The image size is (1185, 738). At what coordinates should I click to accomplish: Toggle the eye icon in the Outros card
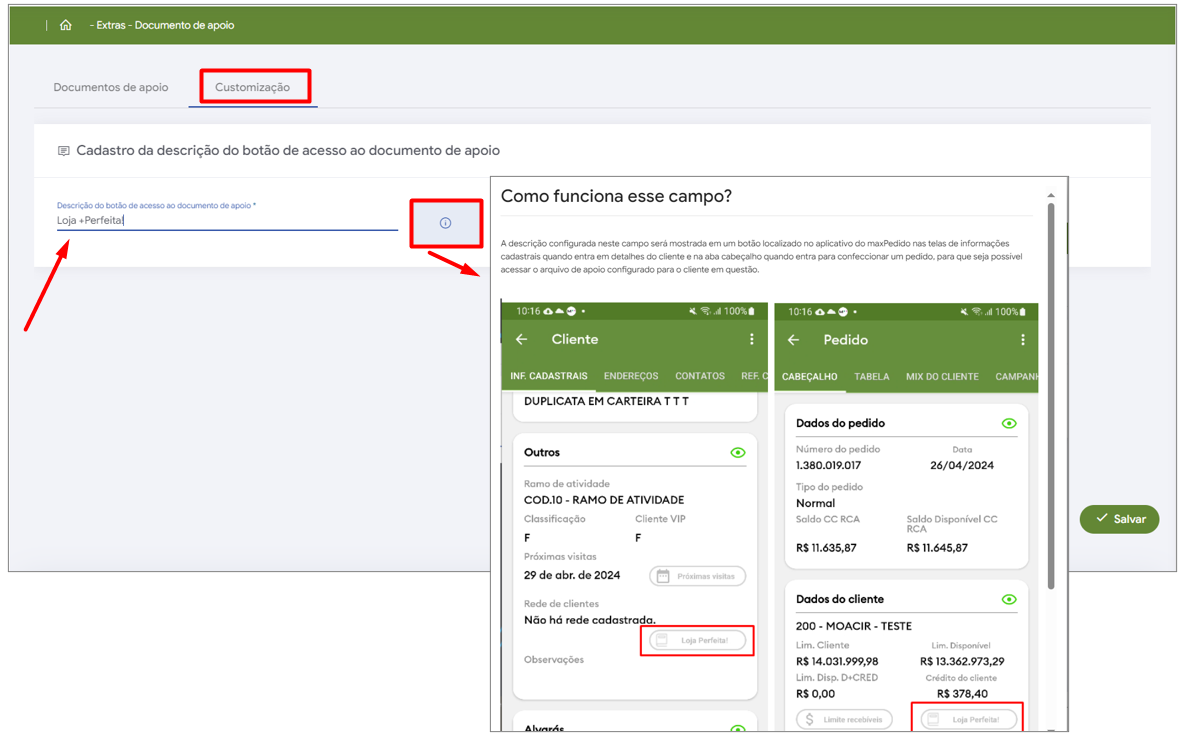coord(737,453)
